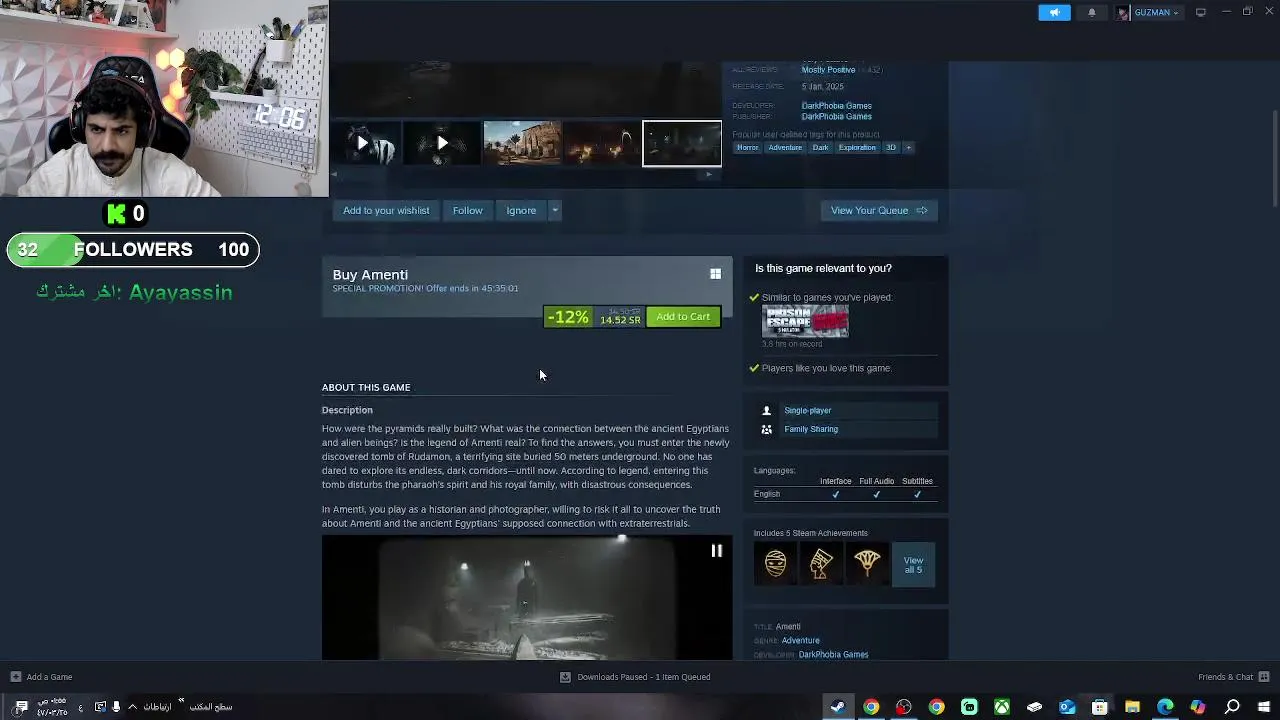Click the thumbnail strip right arrow

709,174
